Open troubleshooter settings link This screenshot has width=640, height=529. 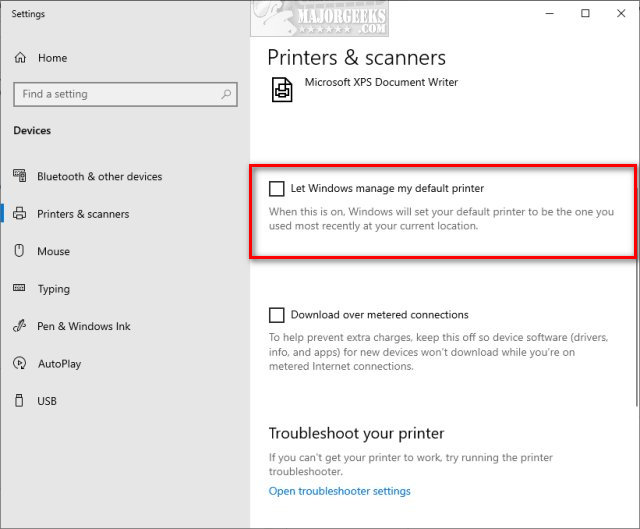point(339,491)
